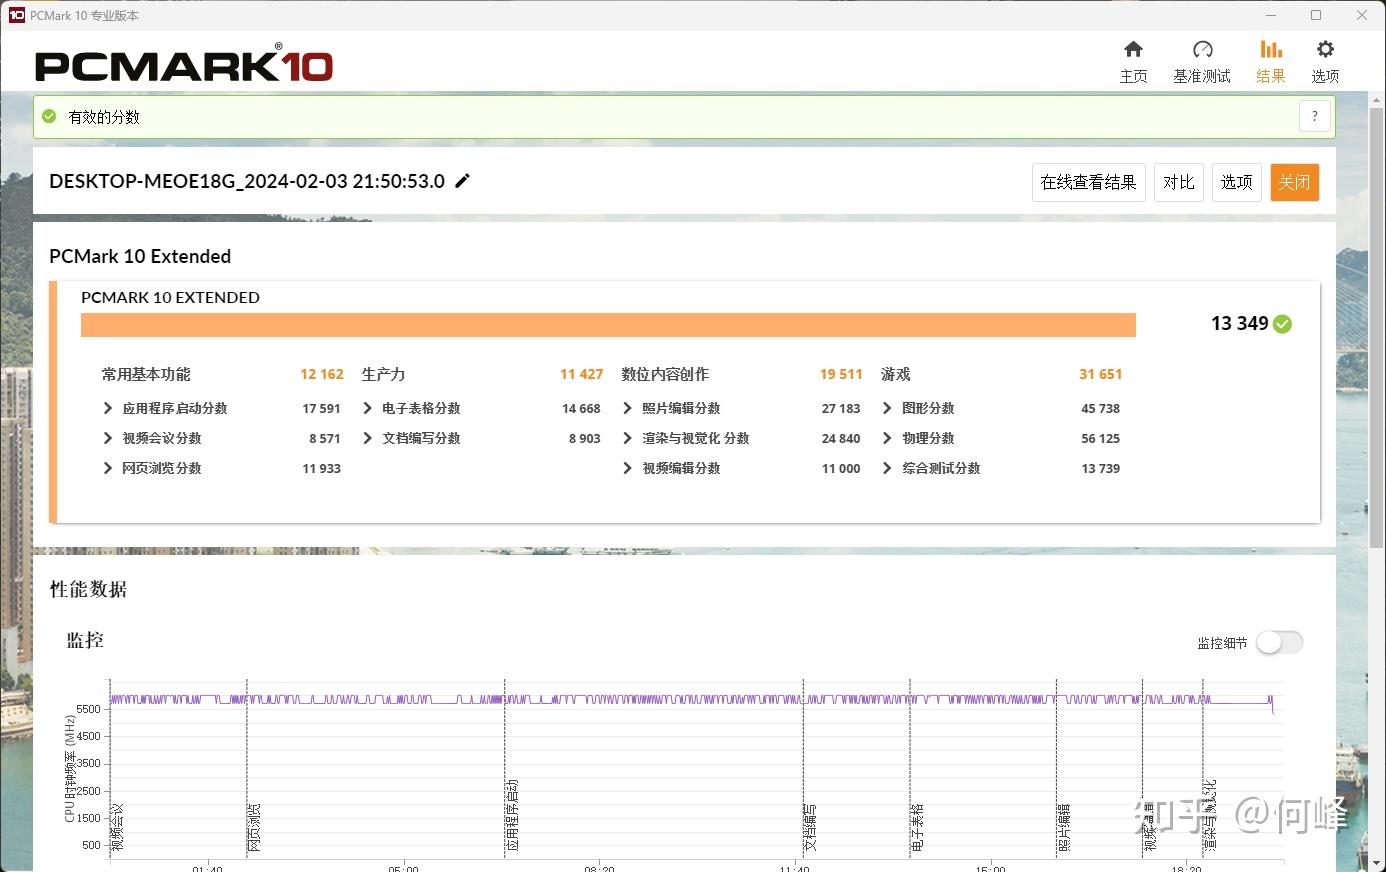
Task: Expand 渲染与视觉化 分数 row
Action: coord(628,438)
